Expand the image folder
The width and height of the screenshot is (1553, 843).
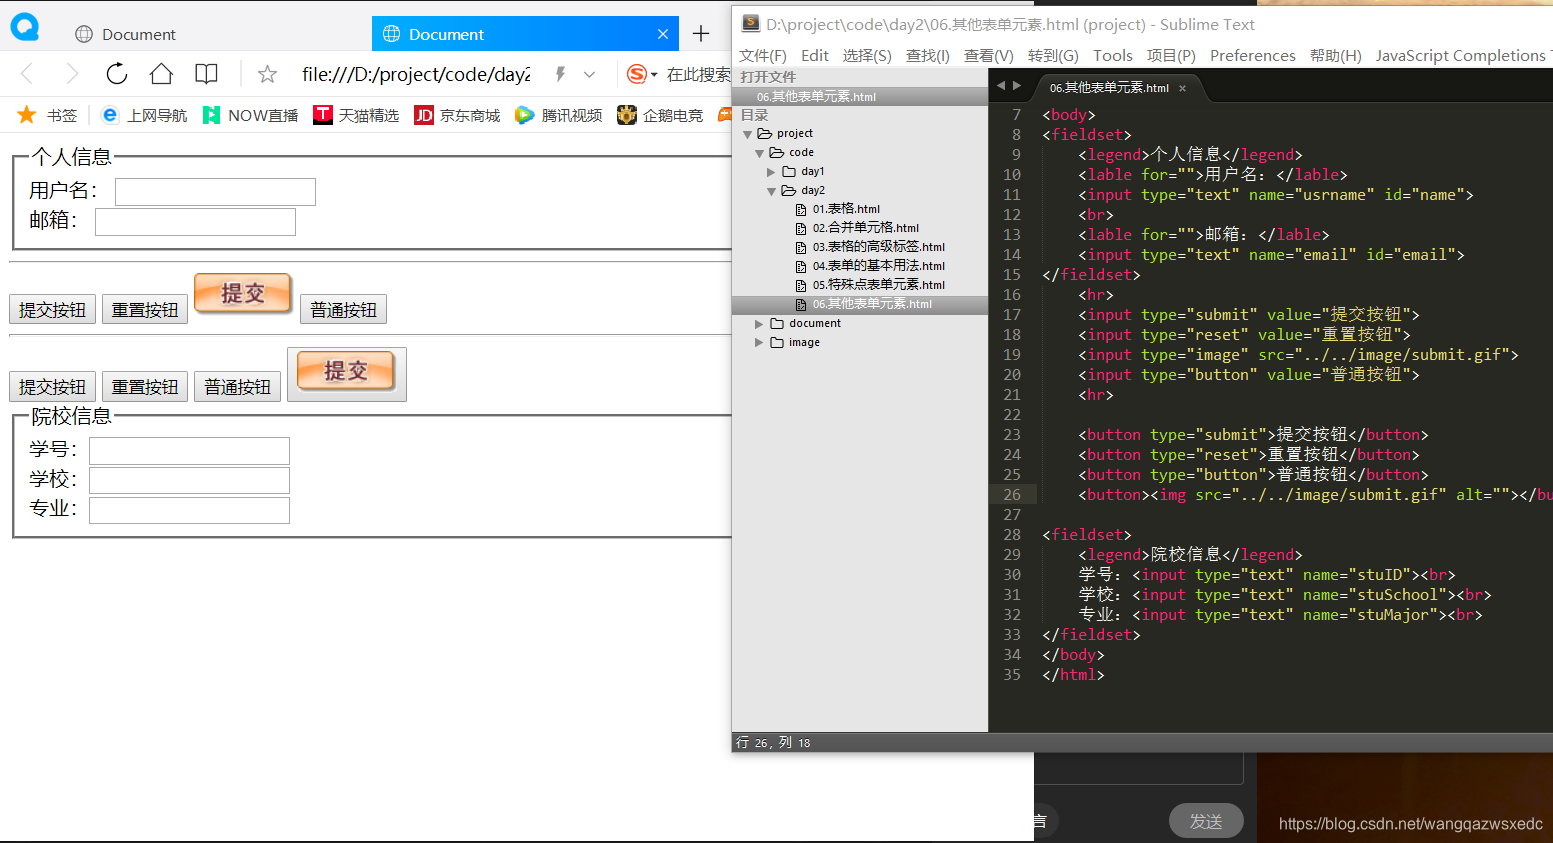pos(759,343)
